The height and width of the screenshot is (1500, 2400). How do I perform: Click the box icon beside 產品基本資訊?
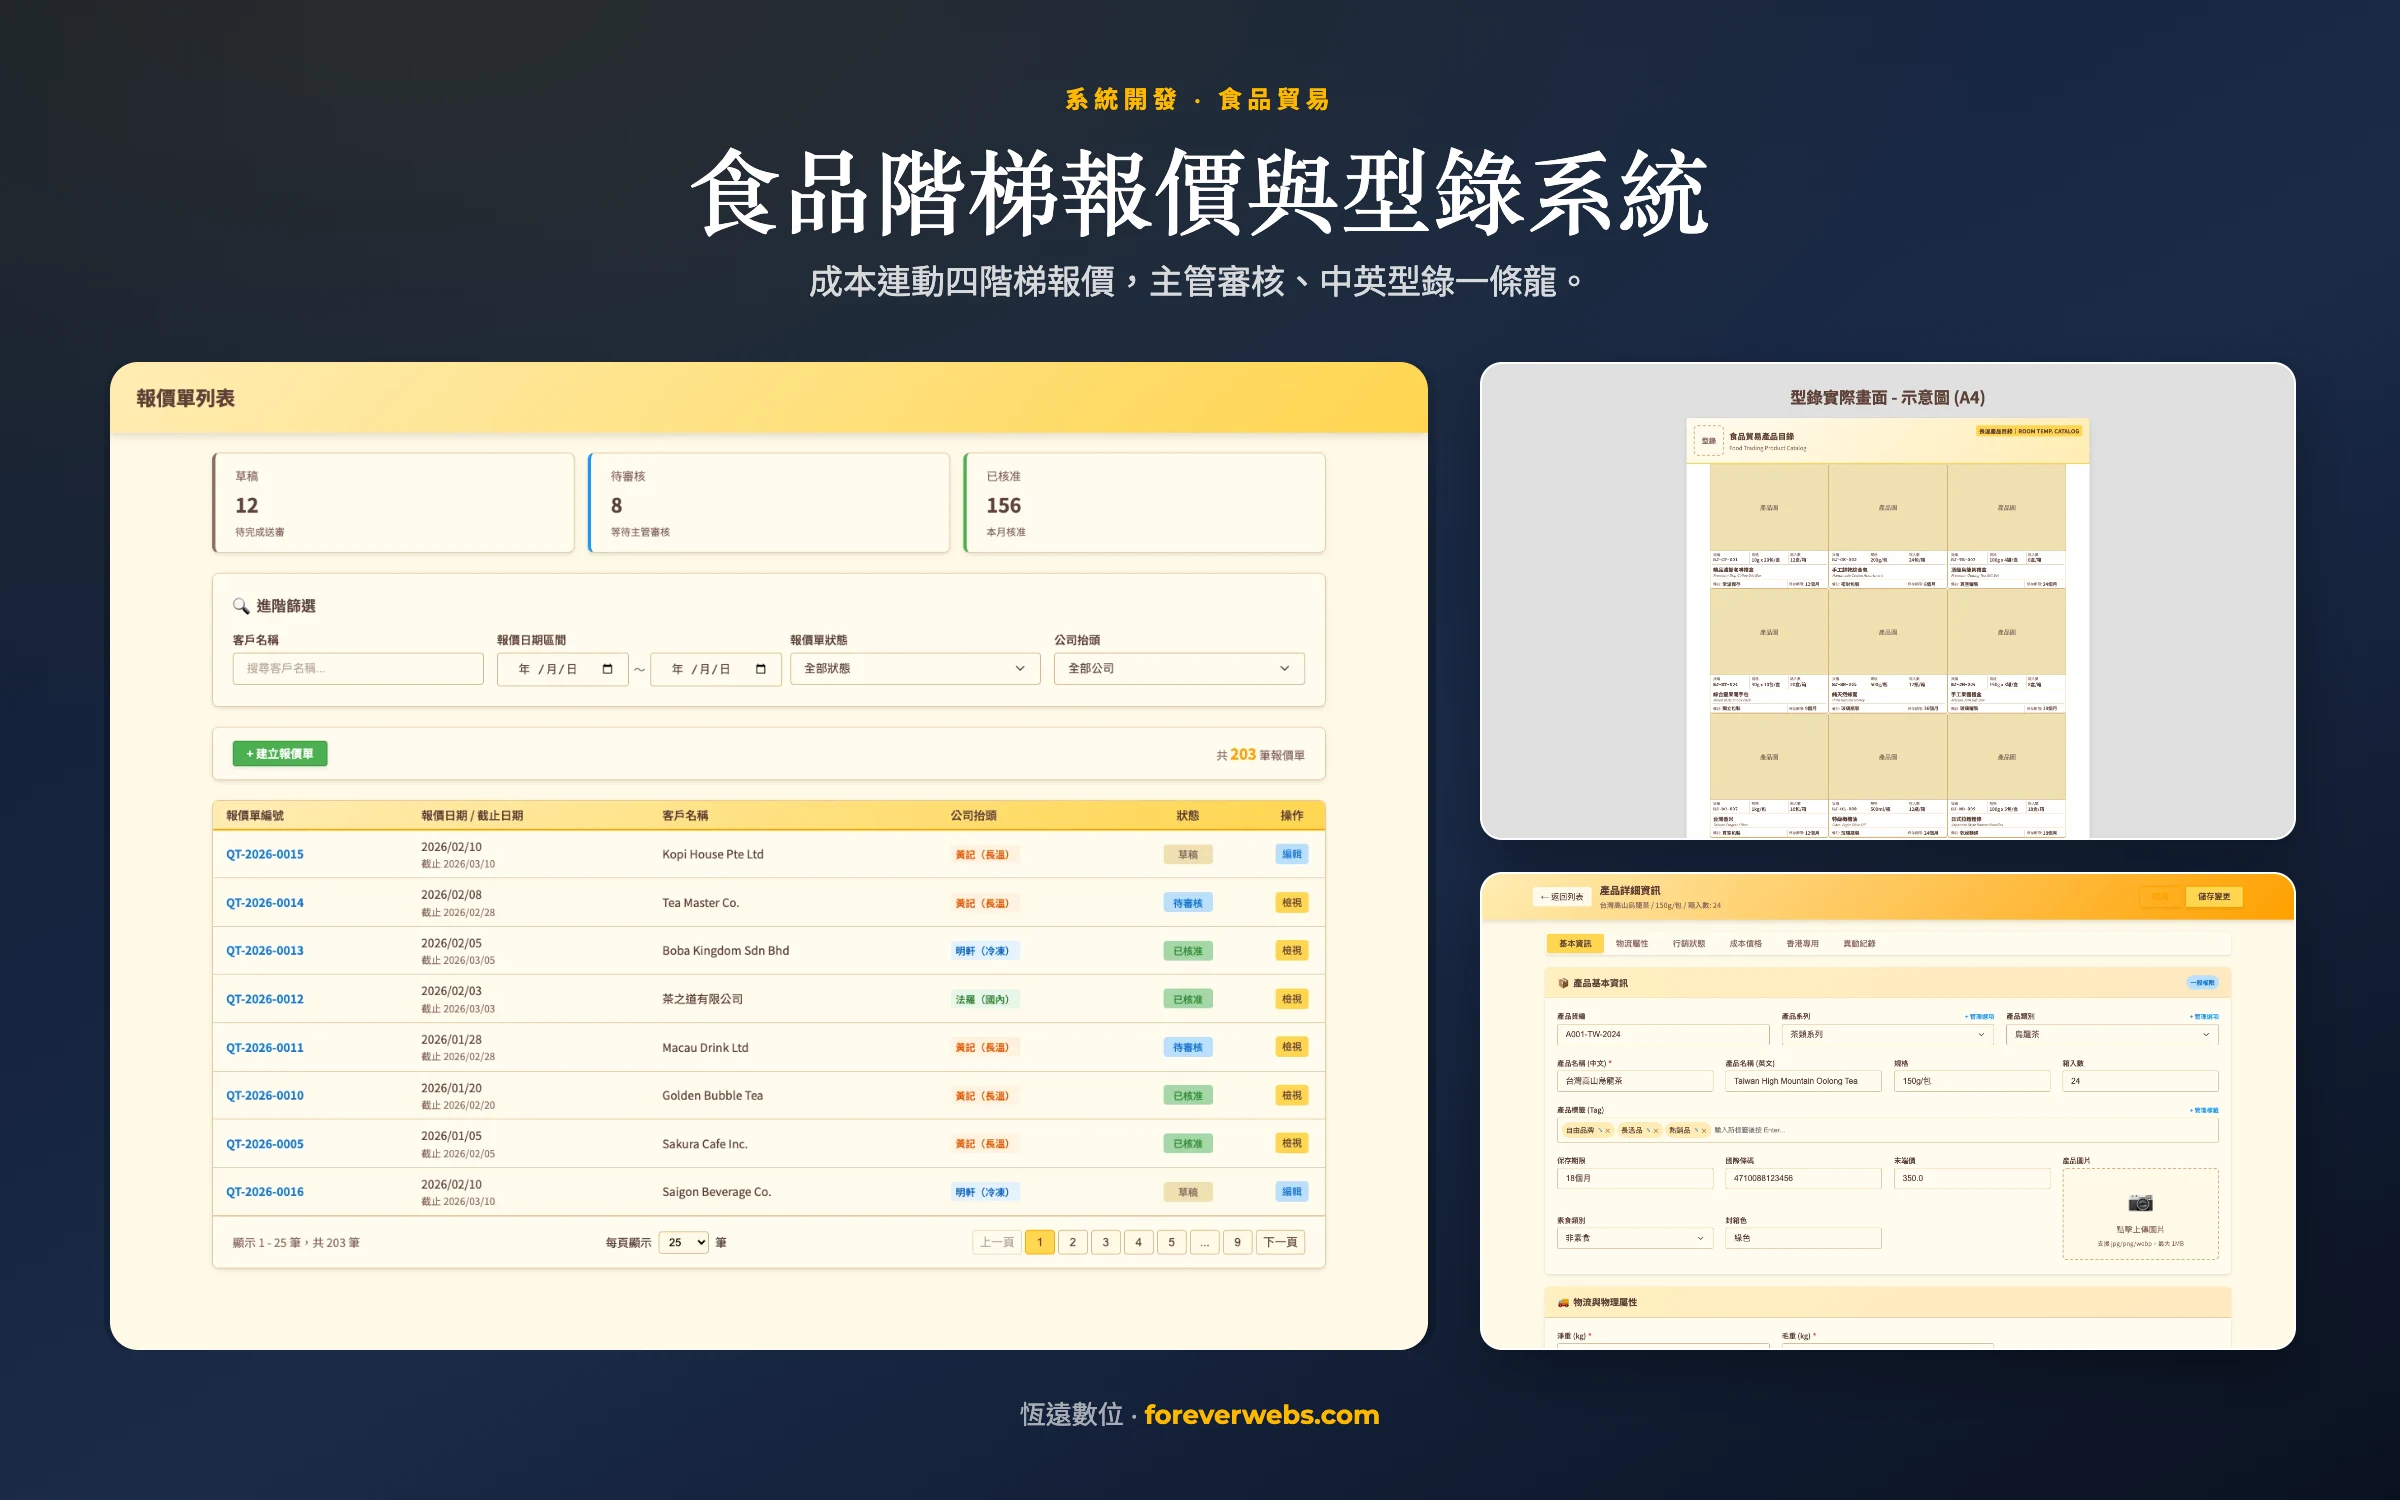(x=1563, y=983)
